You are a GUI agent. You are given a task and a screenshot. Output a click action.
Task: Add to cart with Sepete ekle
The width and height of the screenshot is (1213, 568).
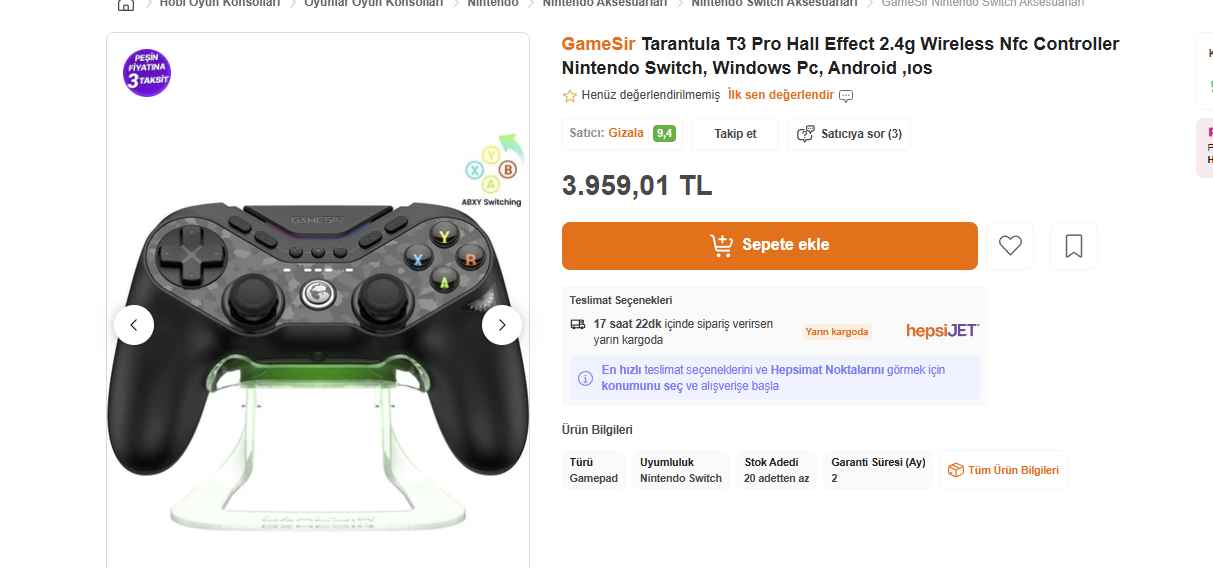click(x=770, y=246)
